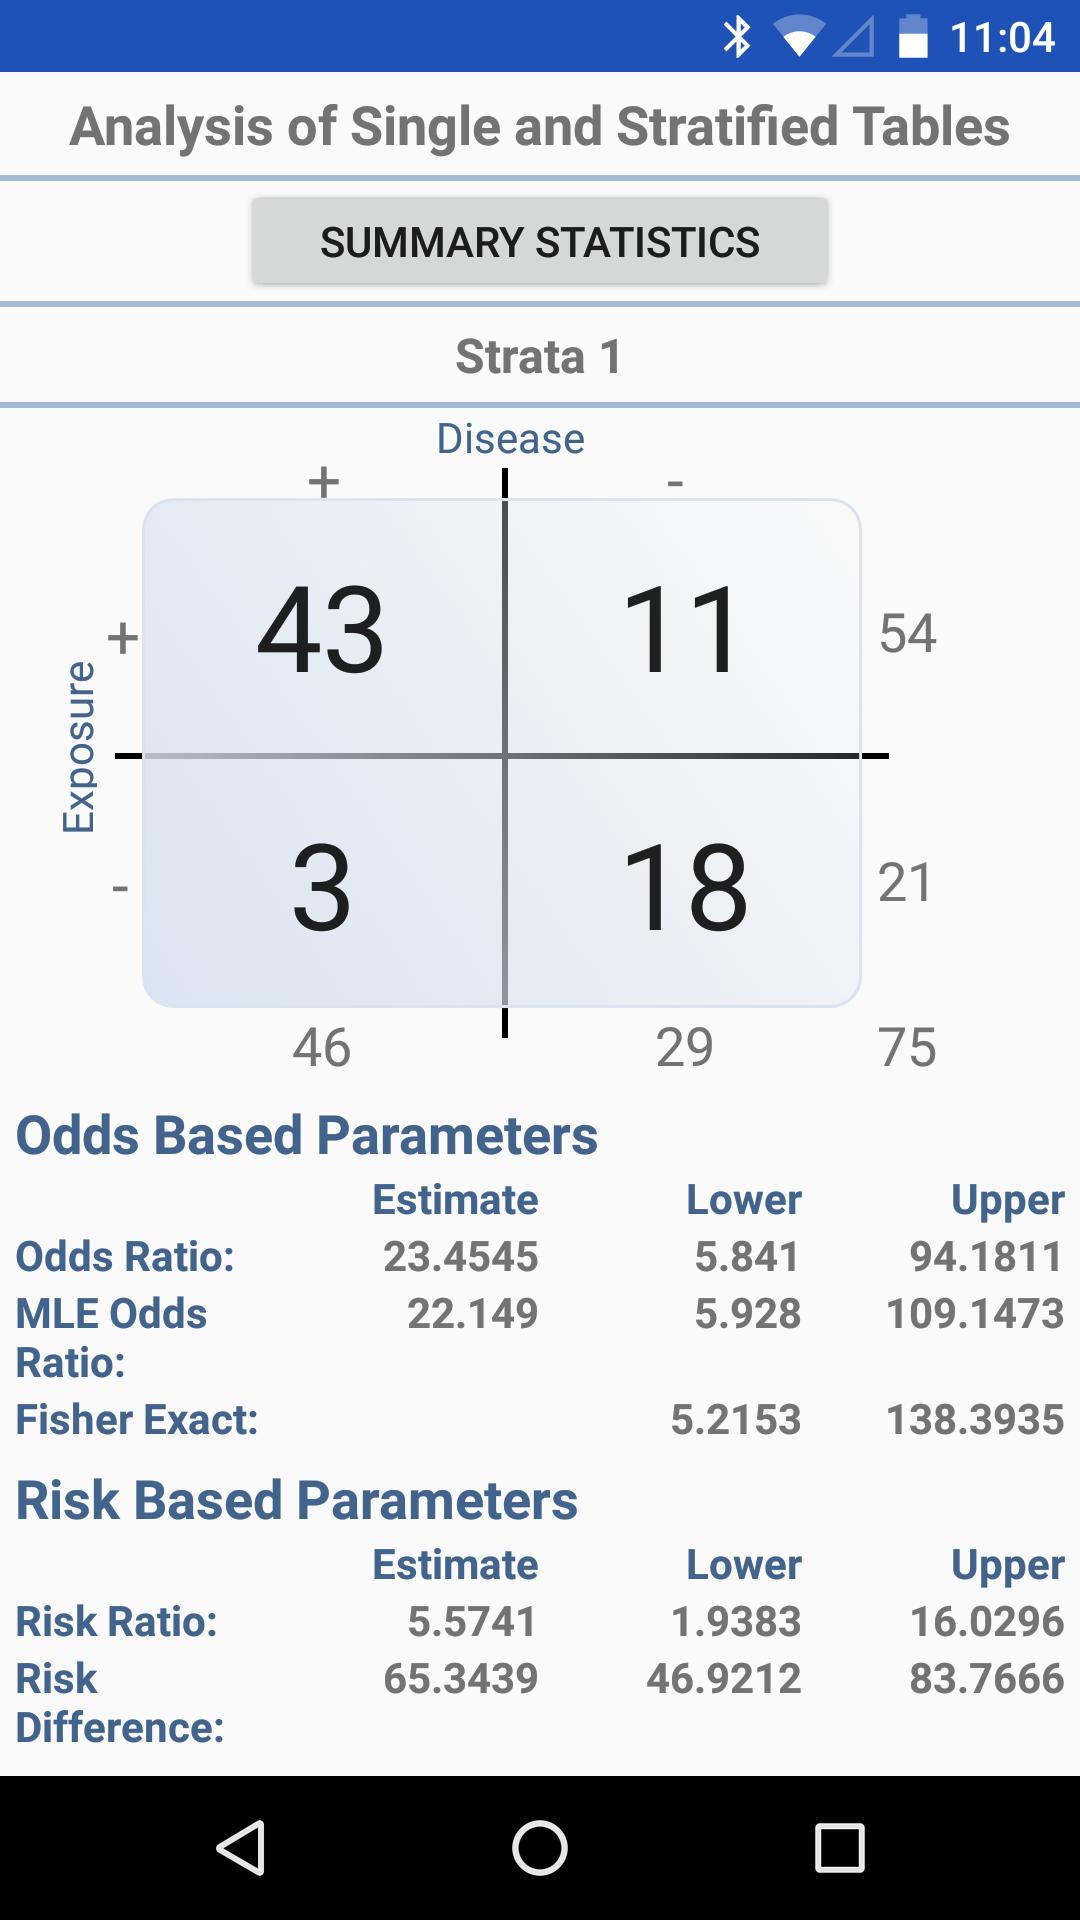1080x1920 pixels.
Task: Tap the Odds Based Parameters heading
Action: 307,1136
